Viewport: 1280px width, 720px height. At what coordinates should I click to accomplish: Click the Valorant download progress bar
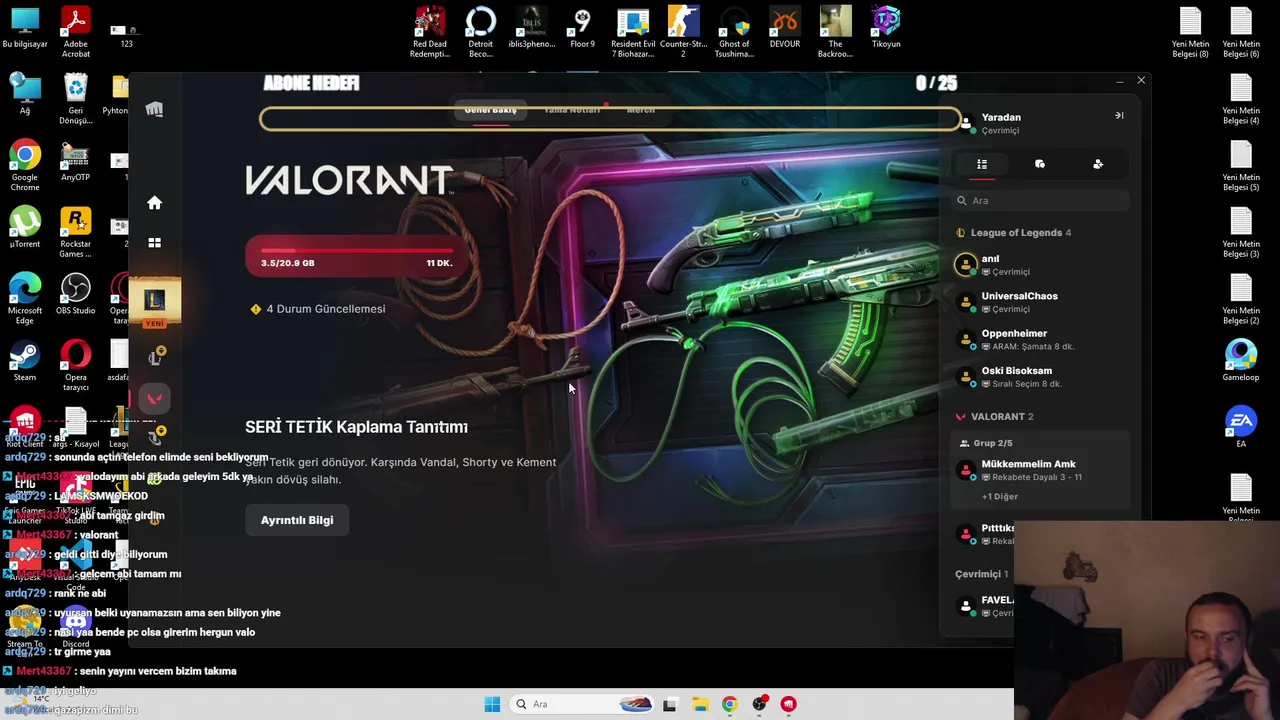click(357, 256)
